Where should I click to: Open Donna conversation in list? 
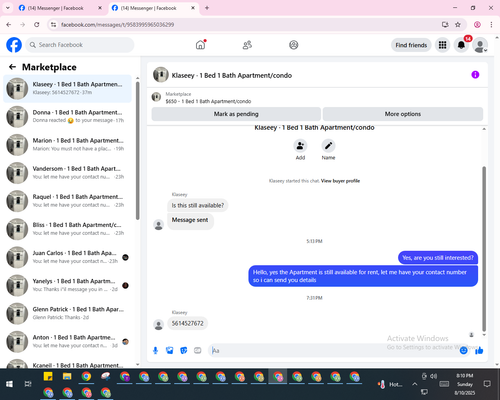point(67,117)
